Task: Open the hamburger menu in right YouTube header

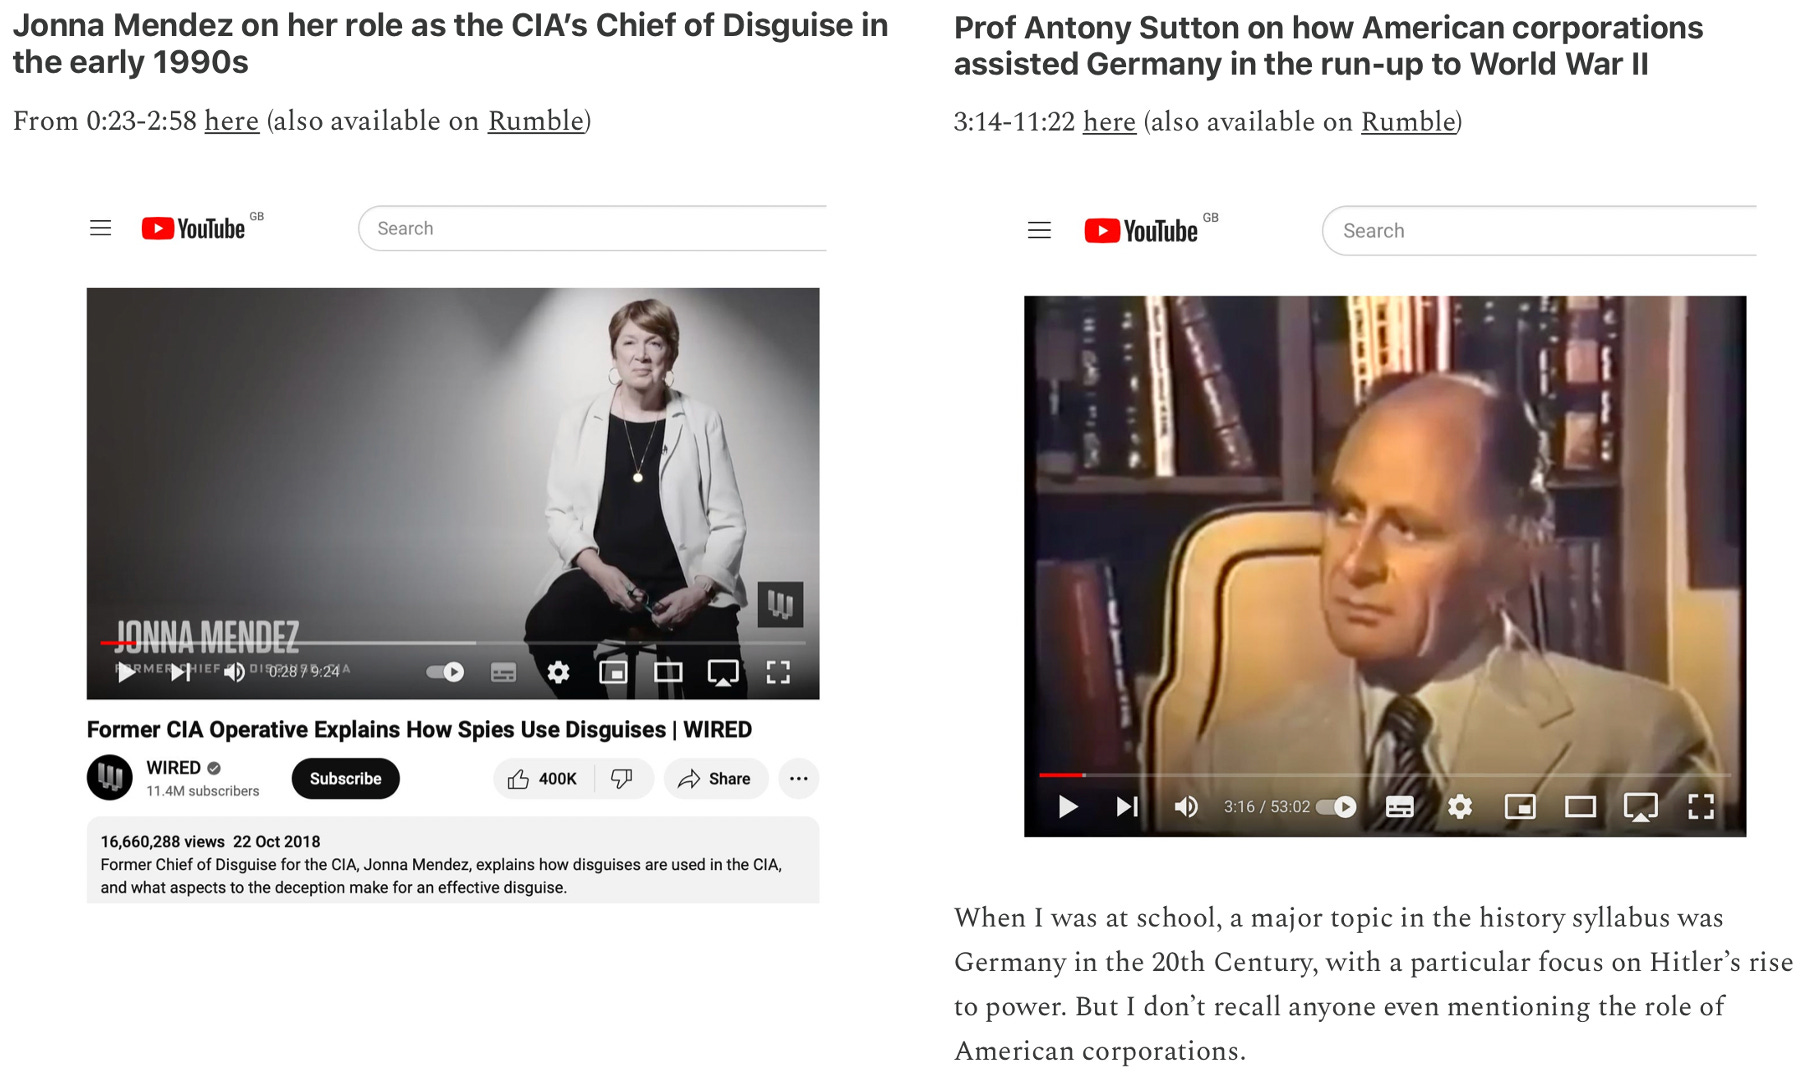Action: tap(1040, 230)
